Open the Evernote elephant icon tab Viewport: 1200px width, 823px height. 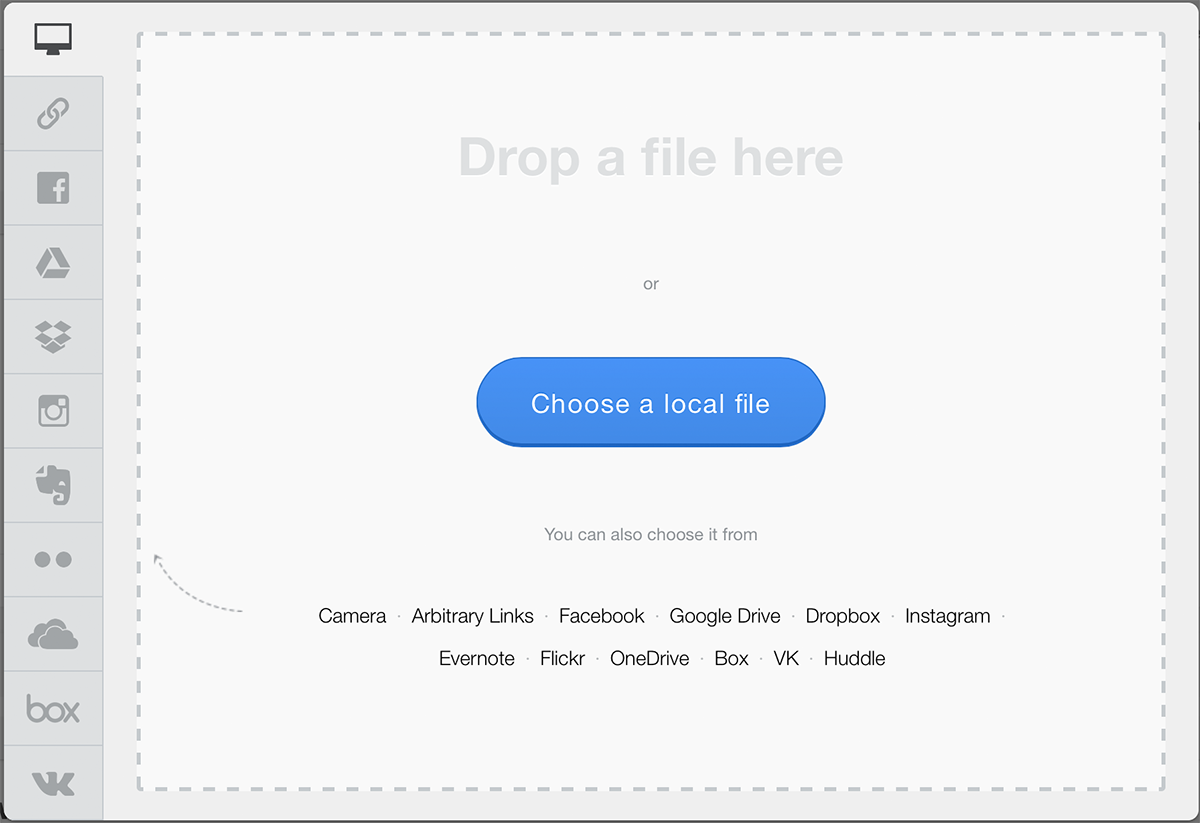coord(53,485)
